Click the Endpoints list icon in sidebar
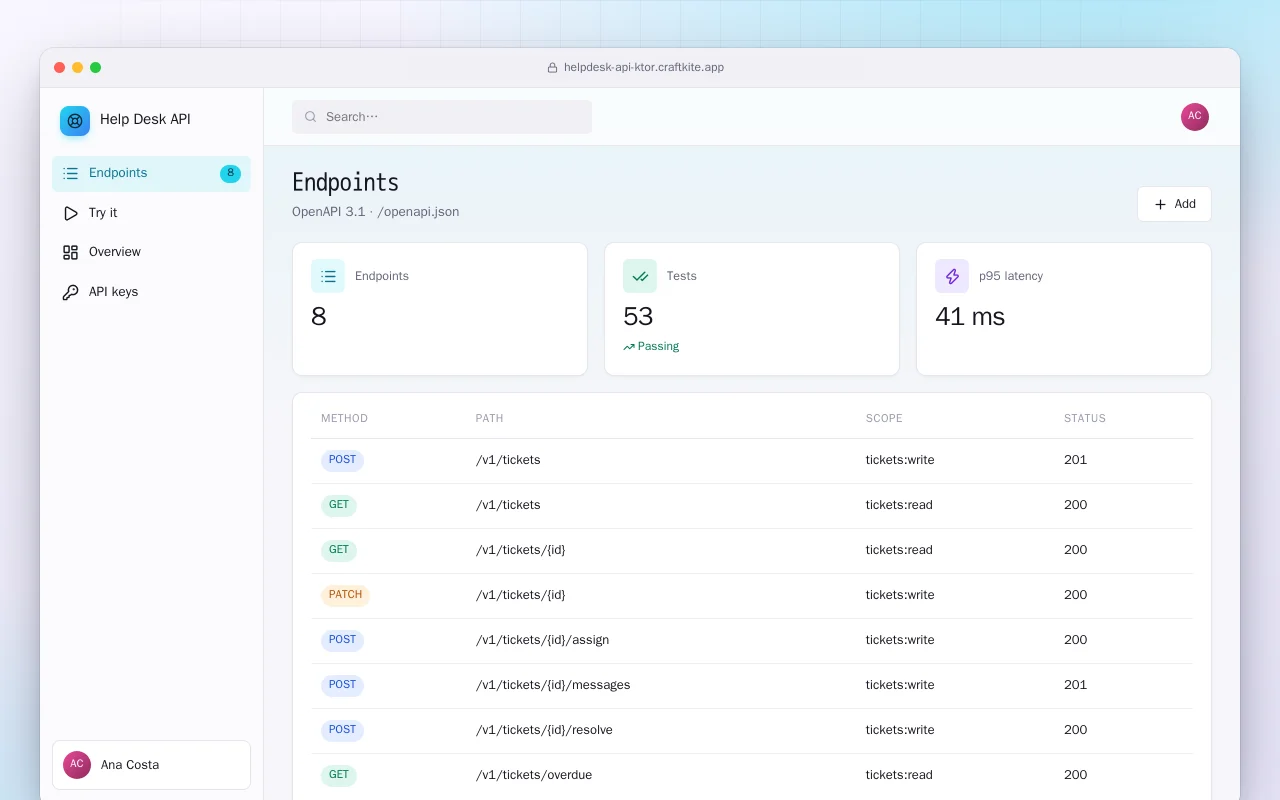1280x800 pixels. (70, 173)
